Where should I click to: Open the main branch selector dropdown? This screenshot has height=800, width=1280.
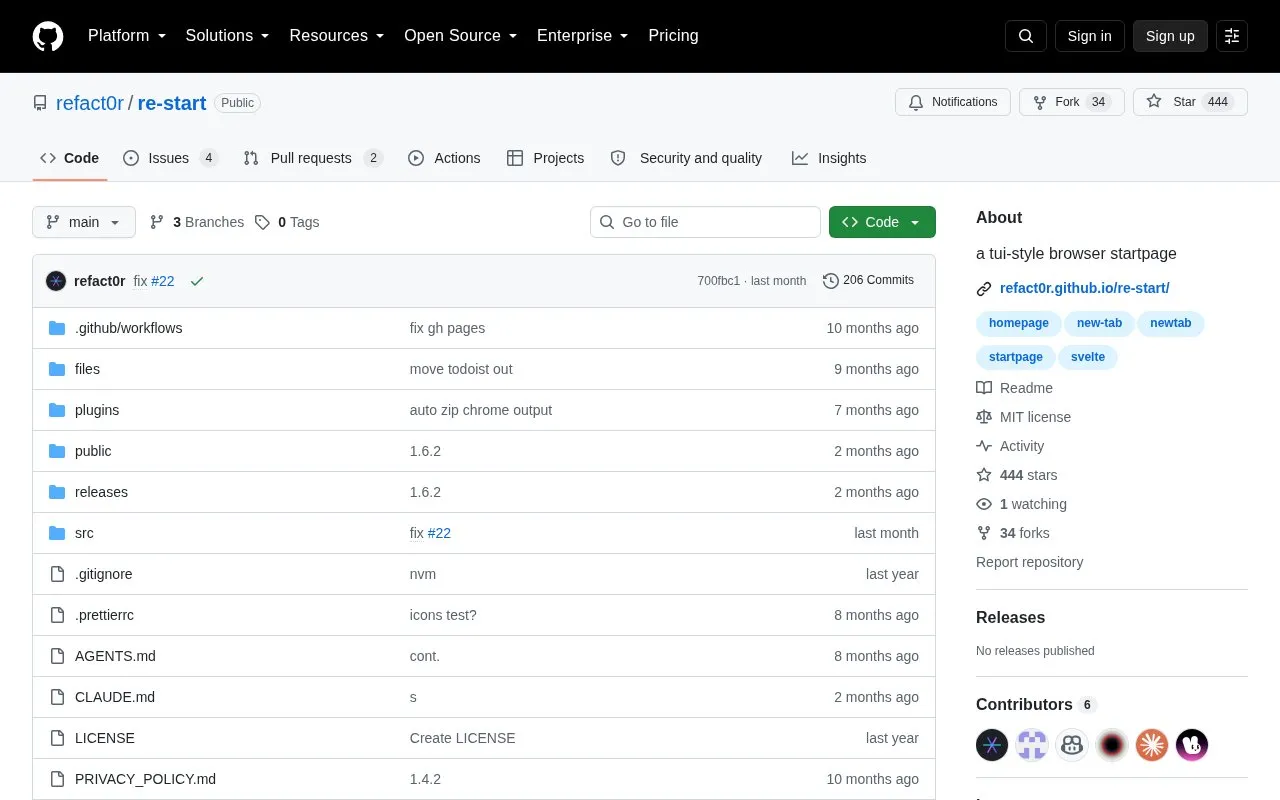[84, 222]
